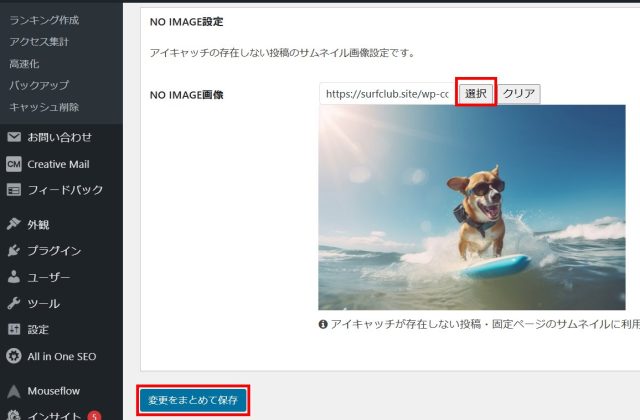Open お問い合わせ menu label
Screen dimensions: 640x420
(60, 137)
